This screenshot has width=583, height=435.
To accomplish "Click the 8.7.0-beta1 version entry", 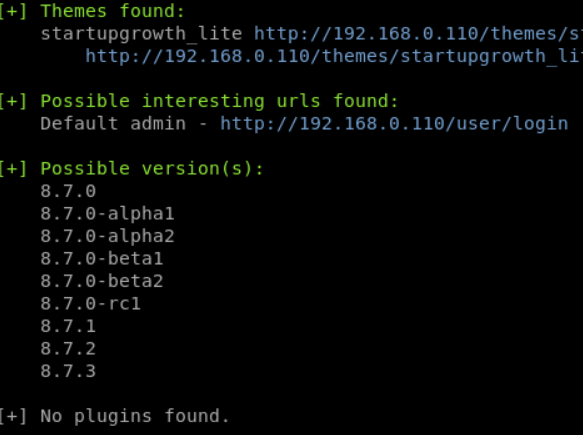I will [102, 259].
